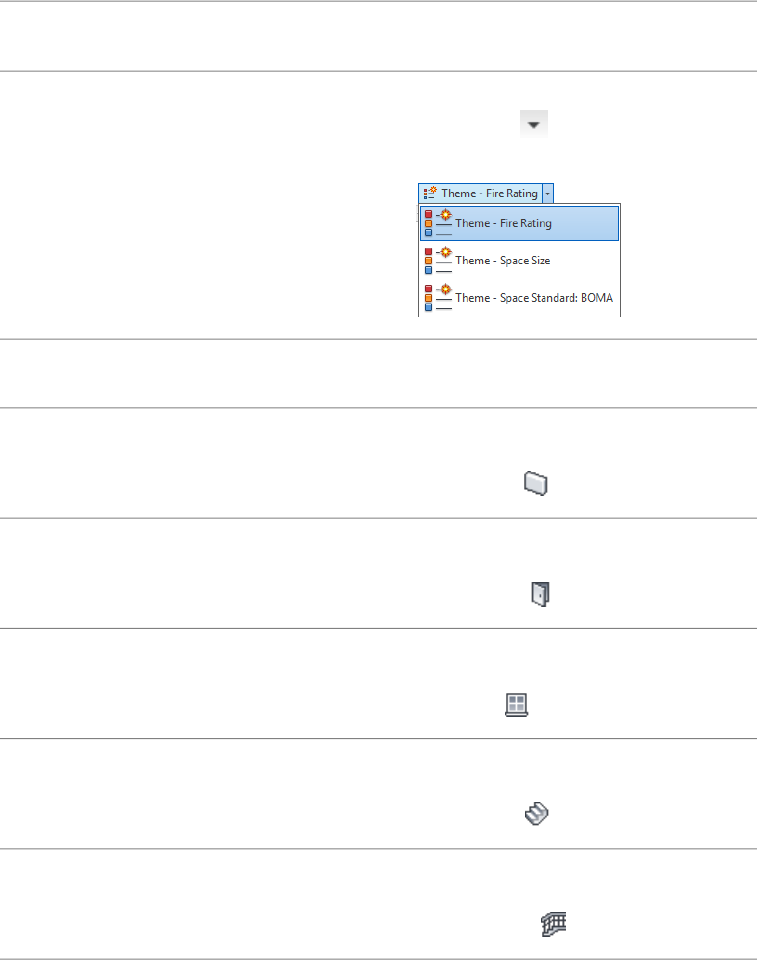
Task: Expand the Theme - Fire Rating combo arrow
Action: (x=548, y=193)
